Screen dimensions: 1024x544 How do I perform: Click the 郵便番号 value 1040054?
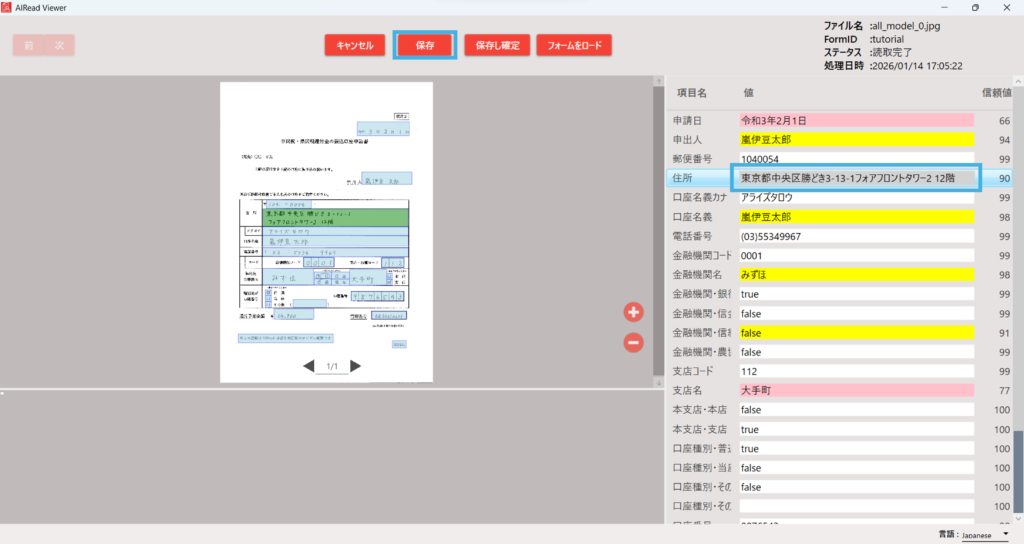(855, 159)
